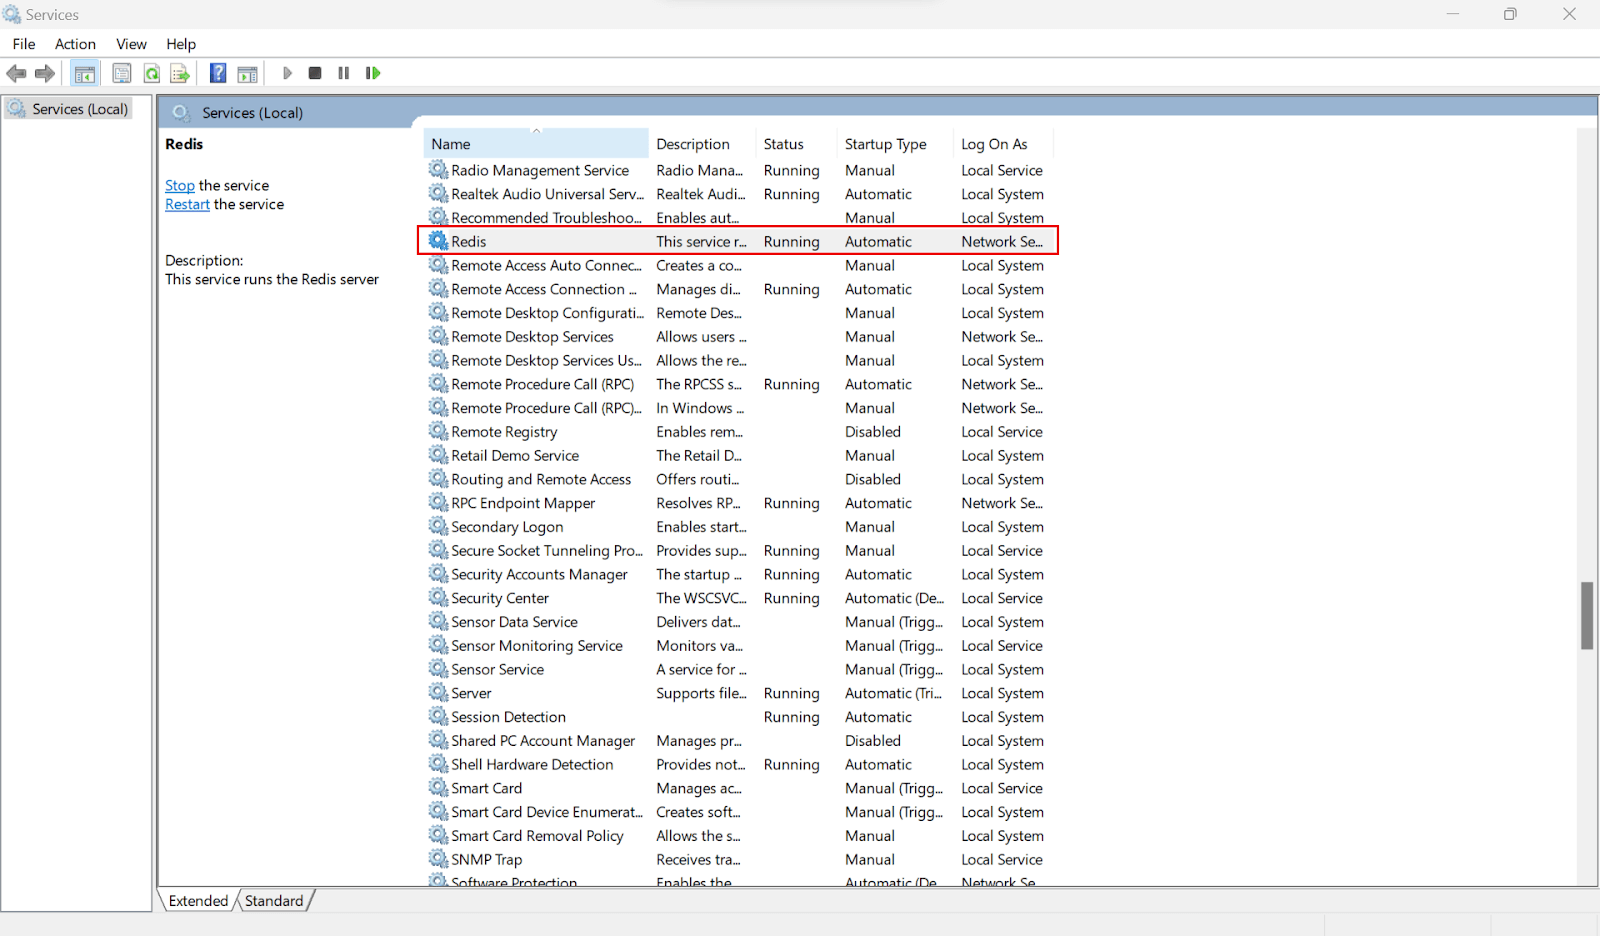
Task: Click the Services app icon in title bar
Action: (12, 14)
